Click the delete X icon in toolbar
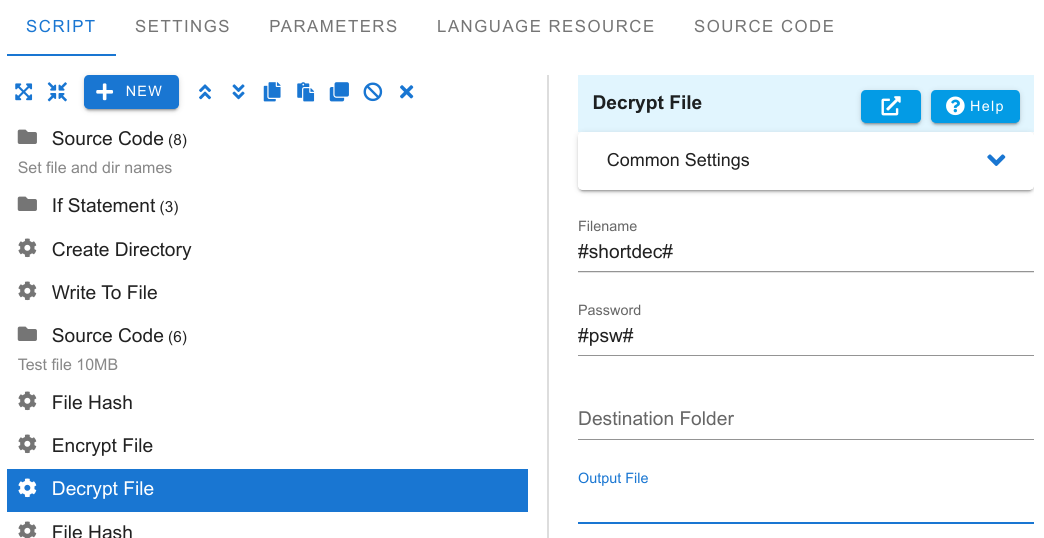Screen dimensions: 1044x538 pyautogui.click(x=407, y=92)
